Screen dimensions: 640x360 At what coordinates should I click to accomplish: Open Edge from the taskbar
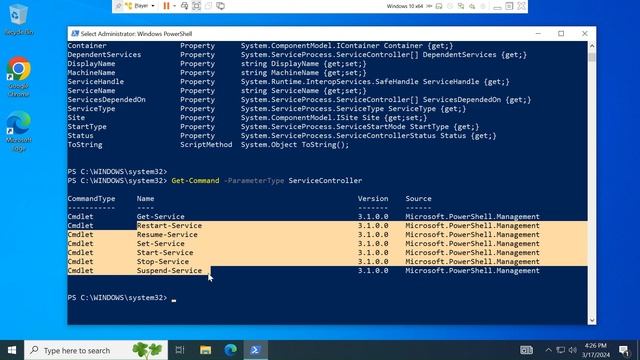point(231,350)
